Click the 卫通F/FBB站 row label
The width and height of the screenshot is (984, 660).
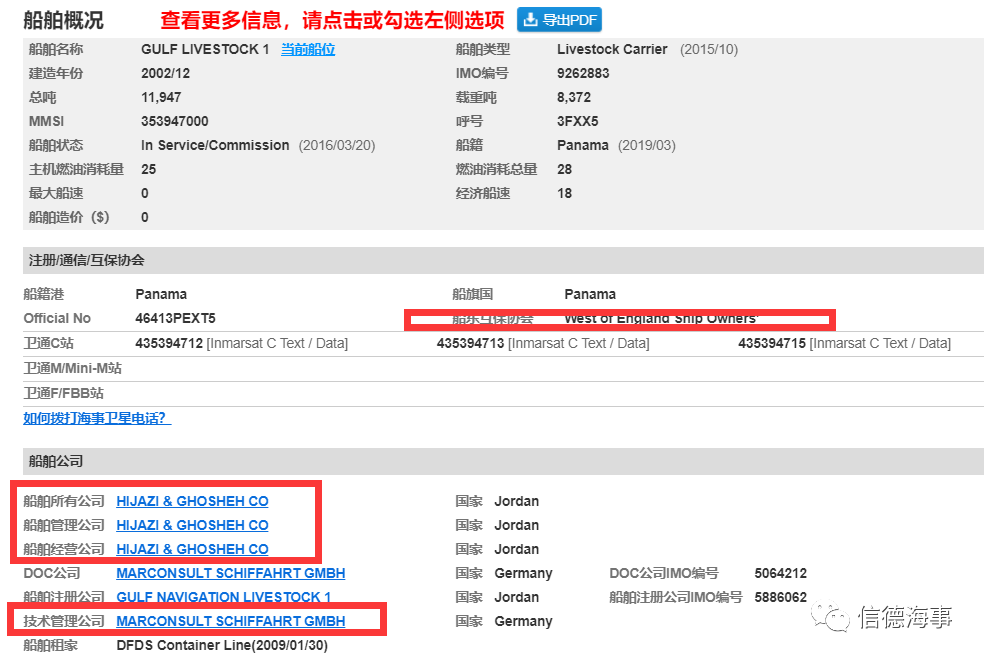(63, 393)
